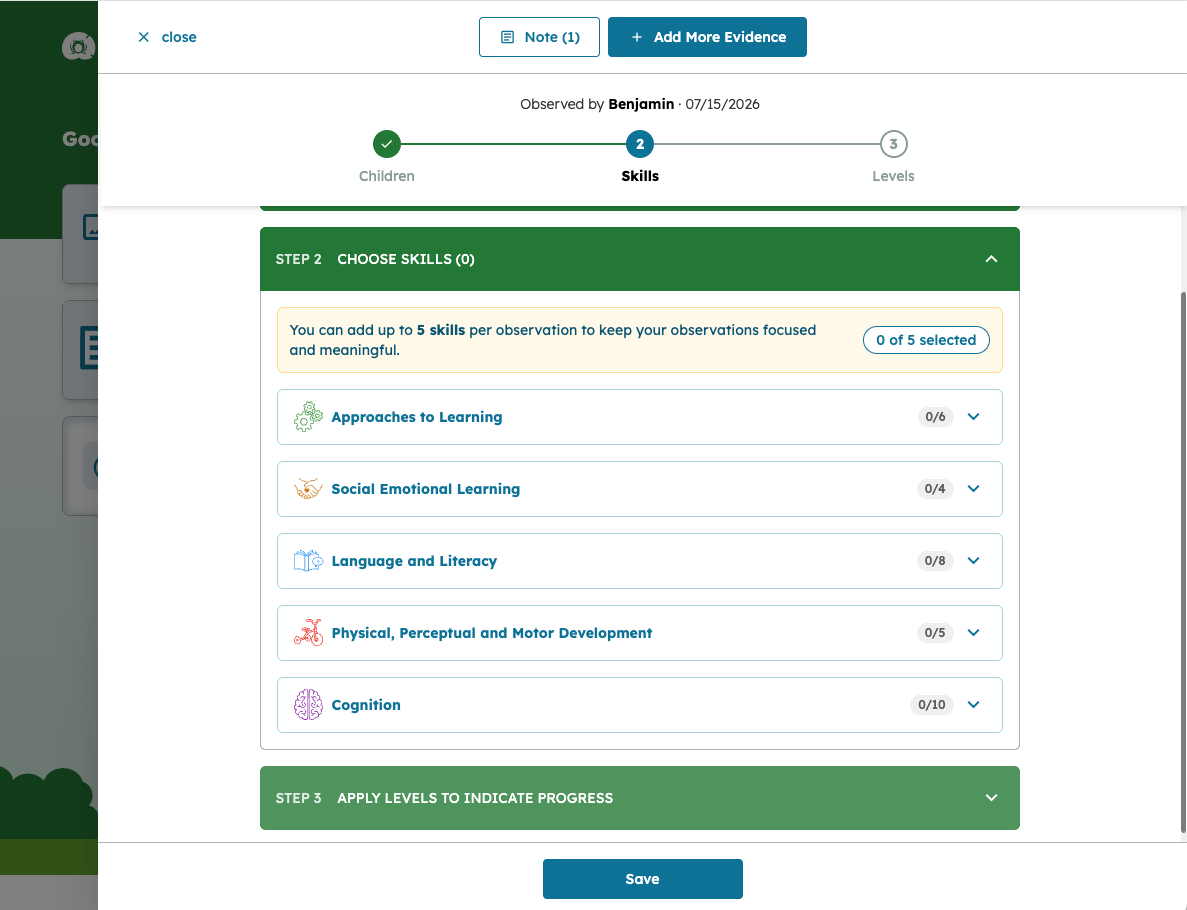Click the Levels step label
The width and height of the screenshot is (1187, 910).
pyautogui.click(x=893, y=176)
